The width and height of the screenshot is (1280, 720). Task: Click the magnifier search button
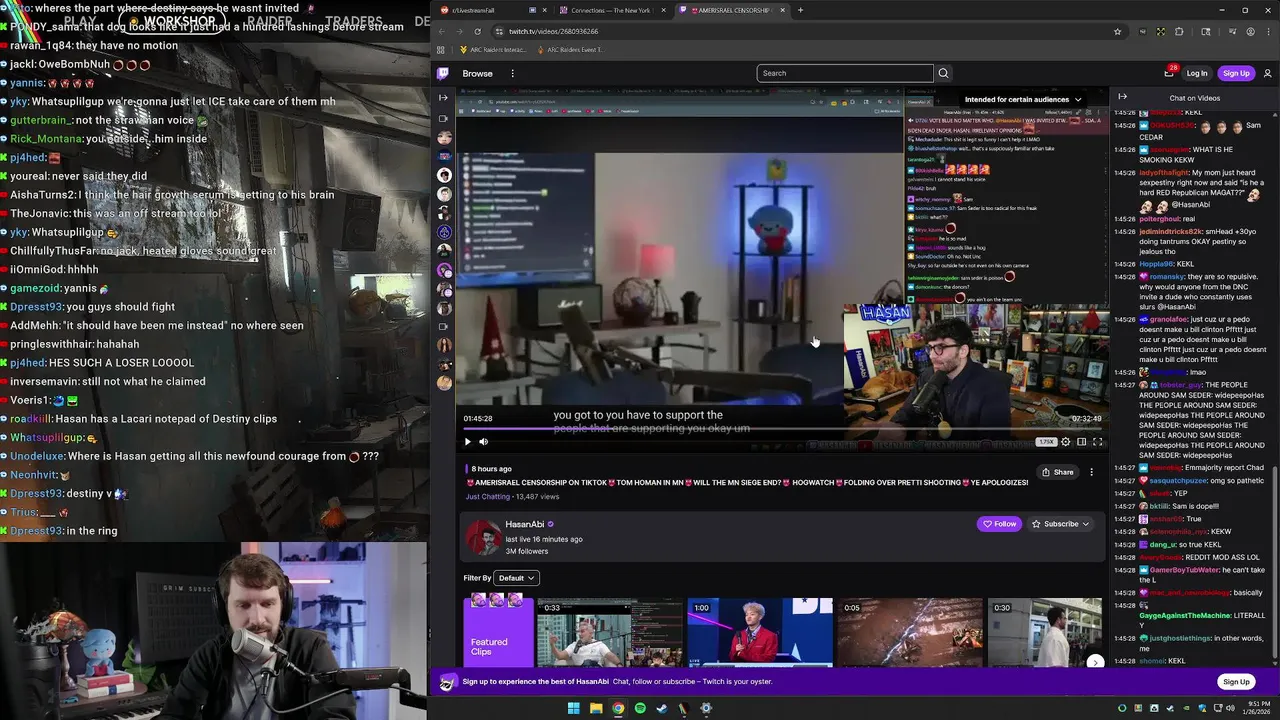click(943, 73)
